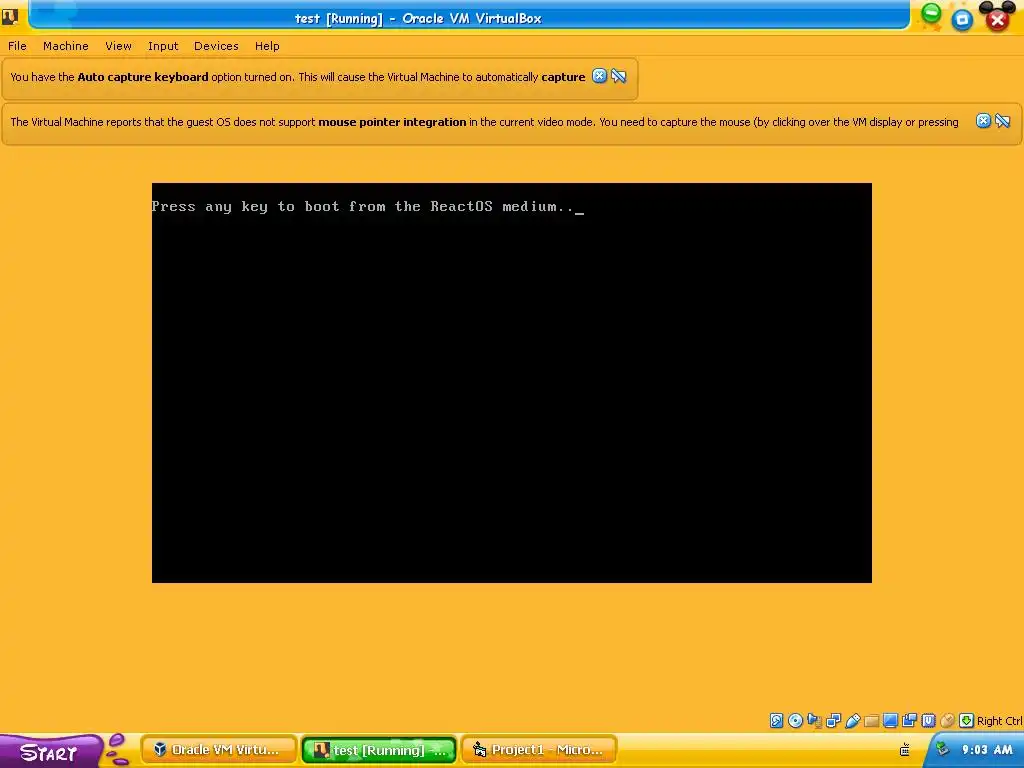Open the optical drive status icon
1024x768 pixels.
pyautogui.click(x=795, y=720)
